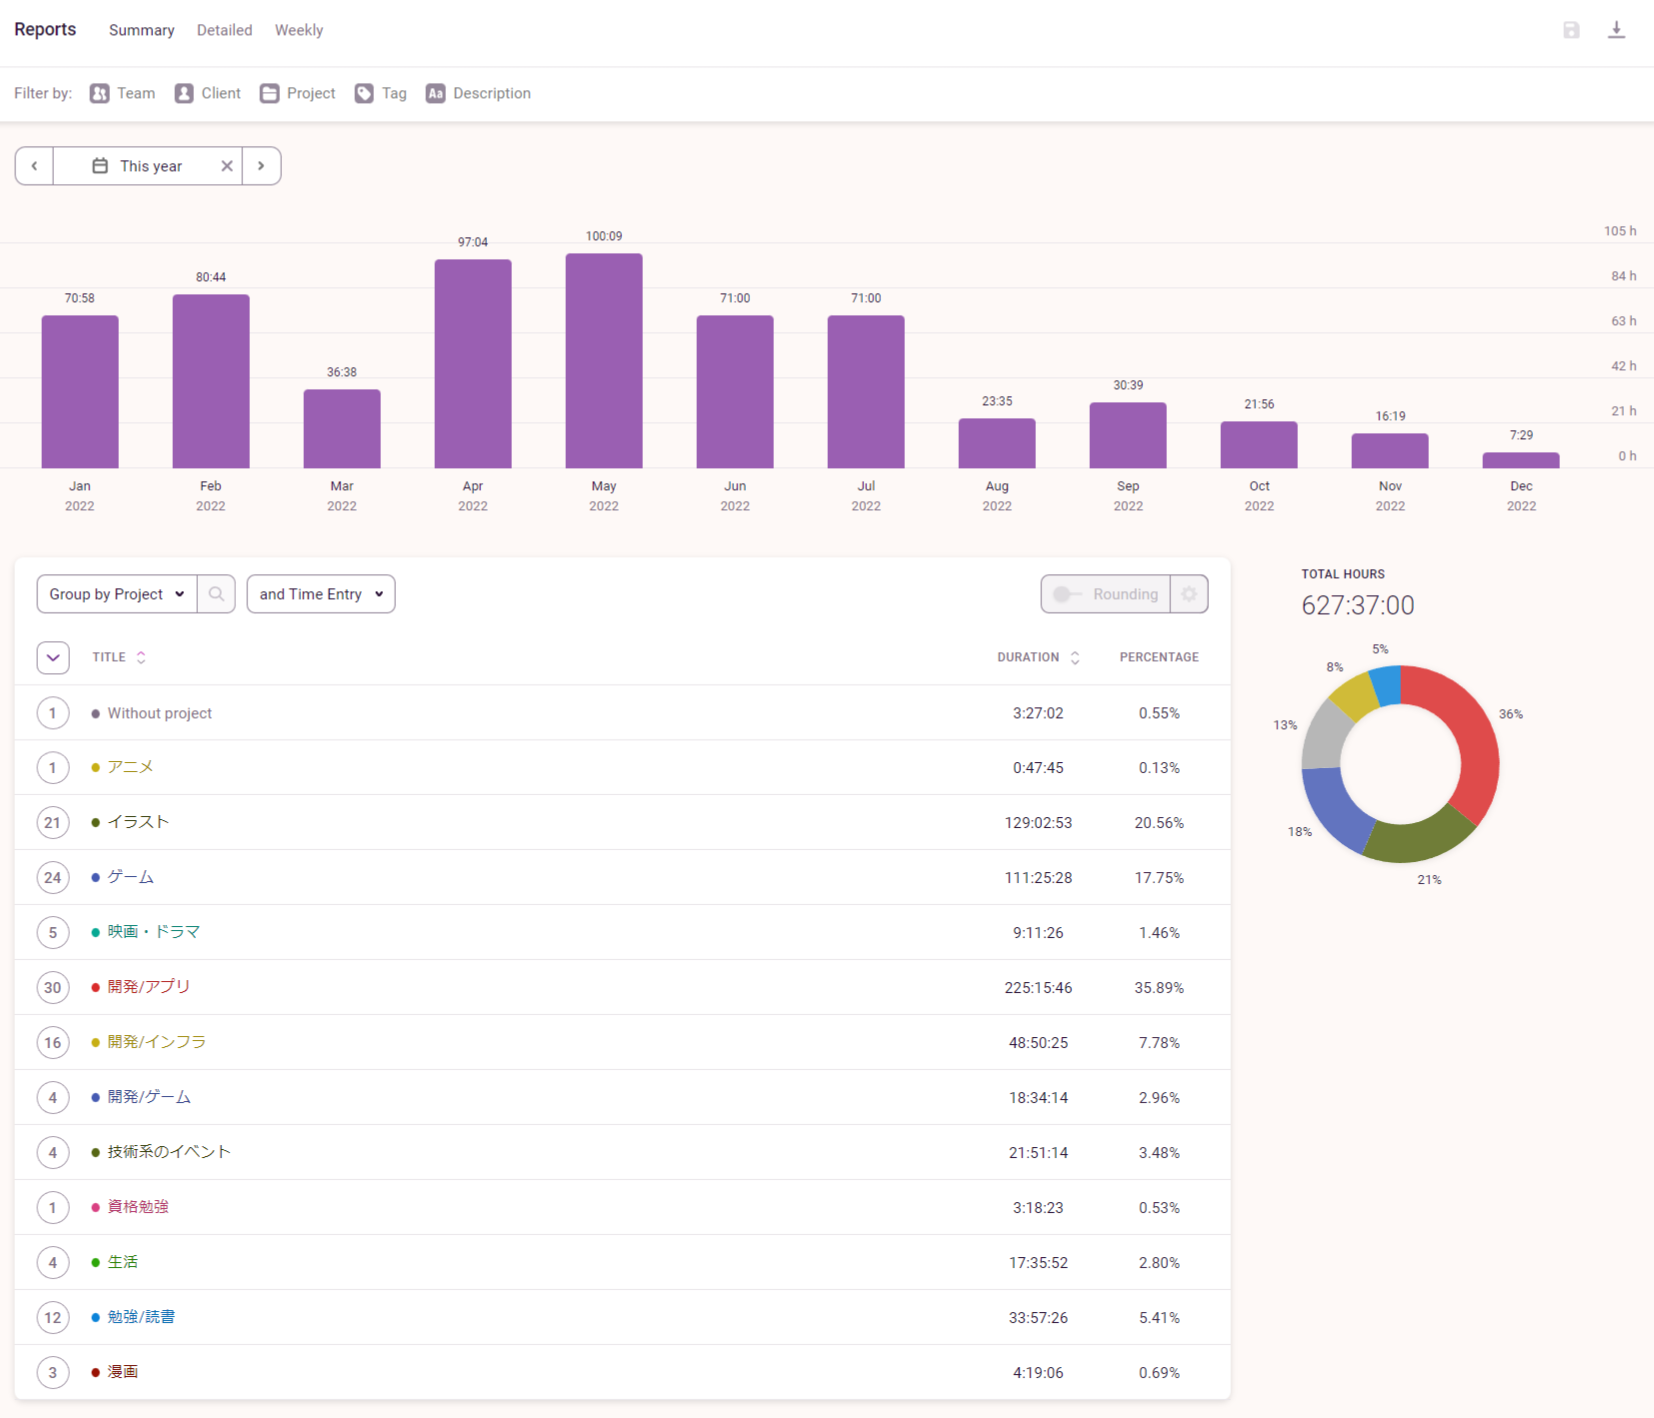
Task: Expand the イラスト entries count 21
Action: pos(53,822)
